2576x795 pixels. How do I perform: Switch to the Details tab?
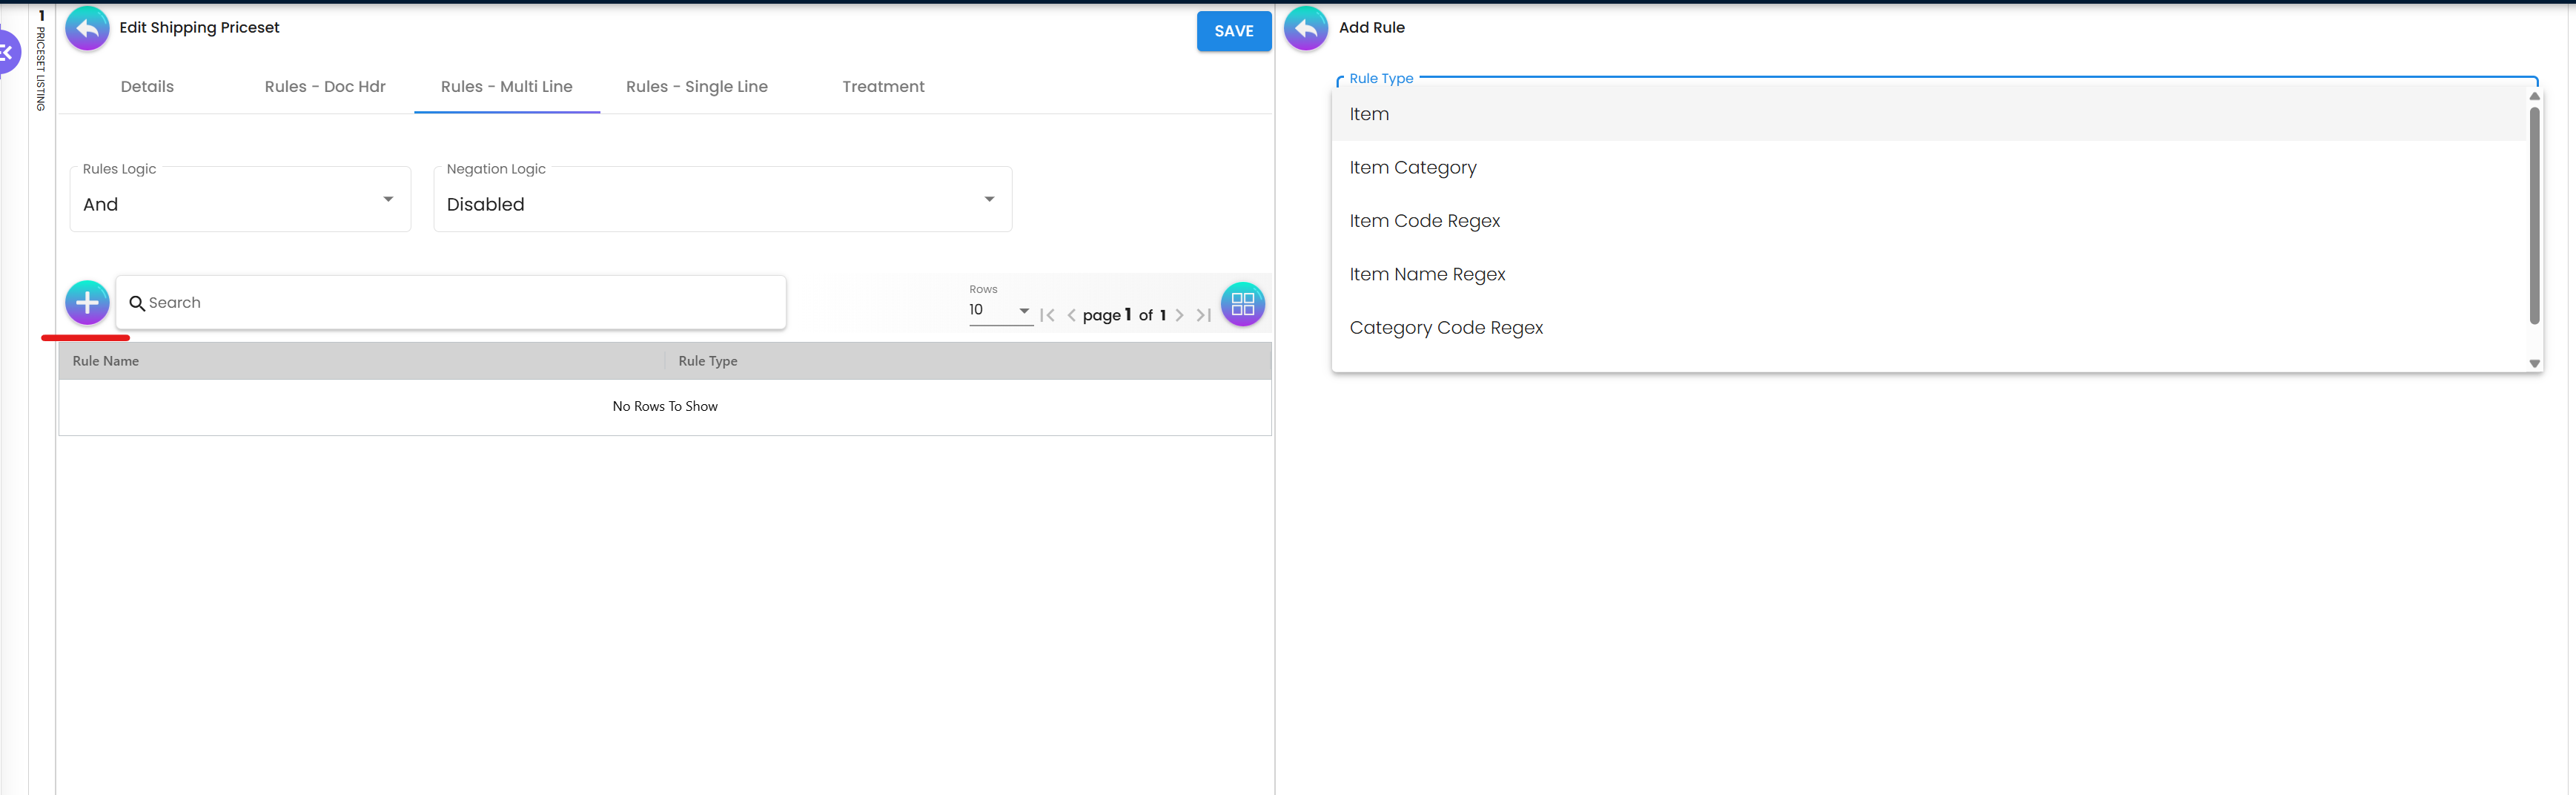click(146, 86)
